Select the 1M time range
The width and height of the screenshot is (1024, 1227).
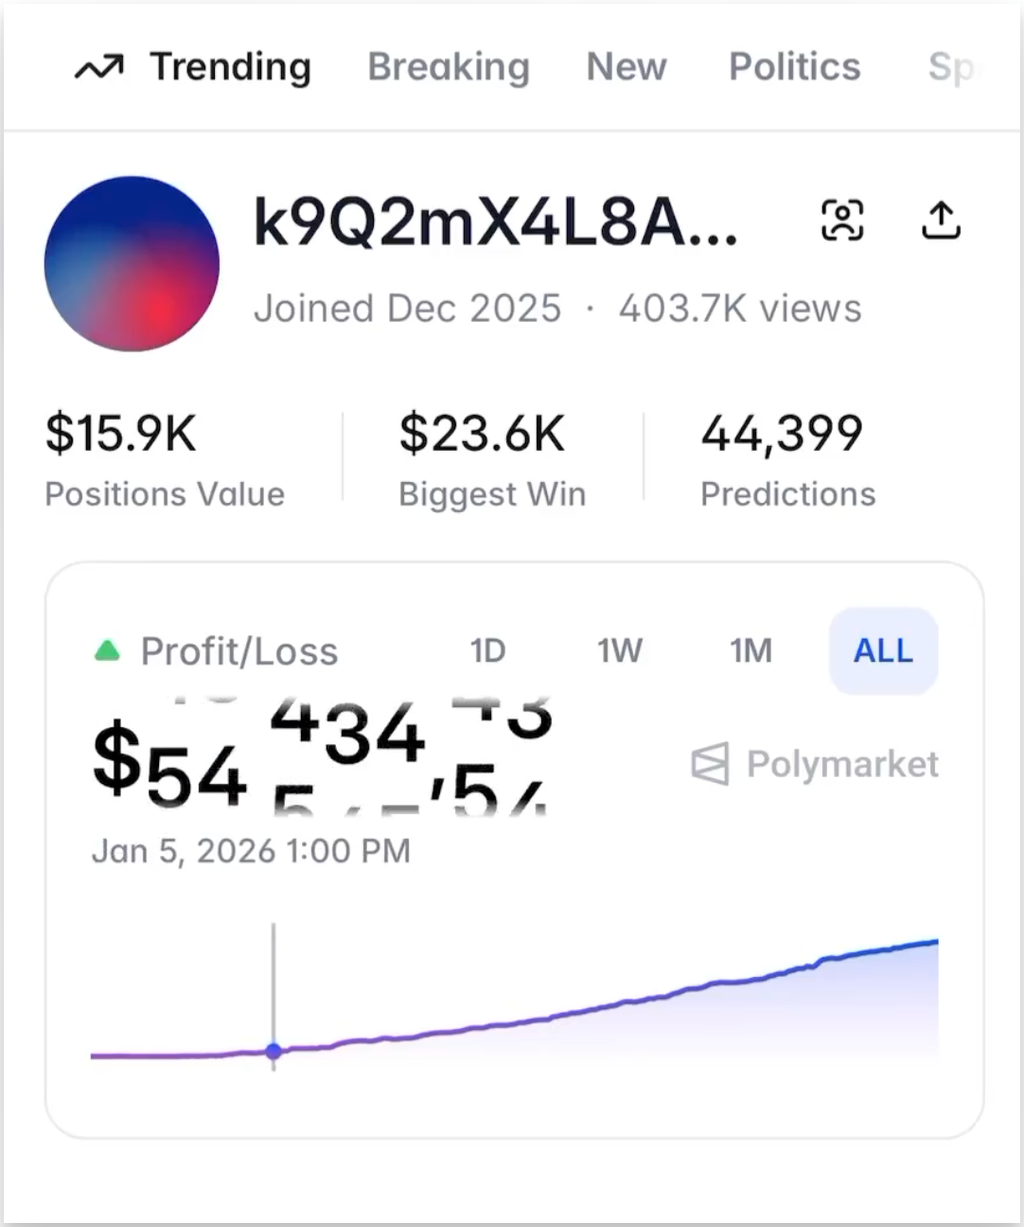tap(751, 651)
